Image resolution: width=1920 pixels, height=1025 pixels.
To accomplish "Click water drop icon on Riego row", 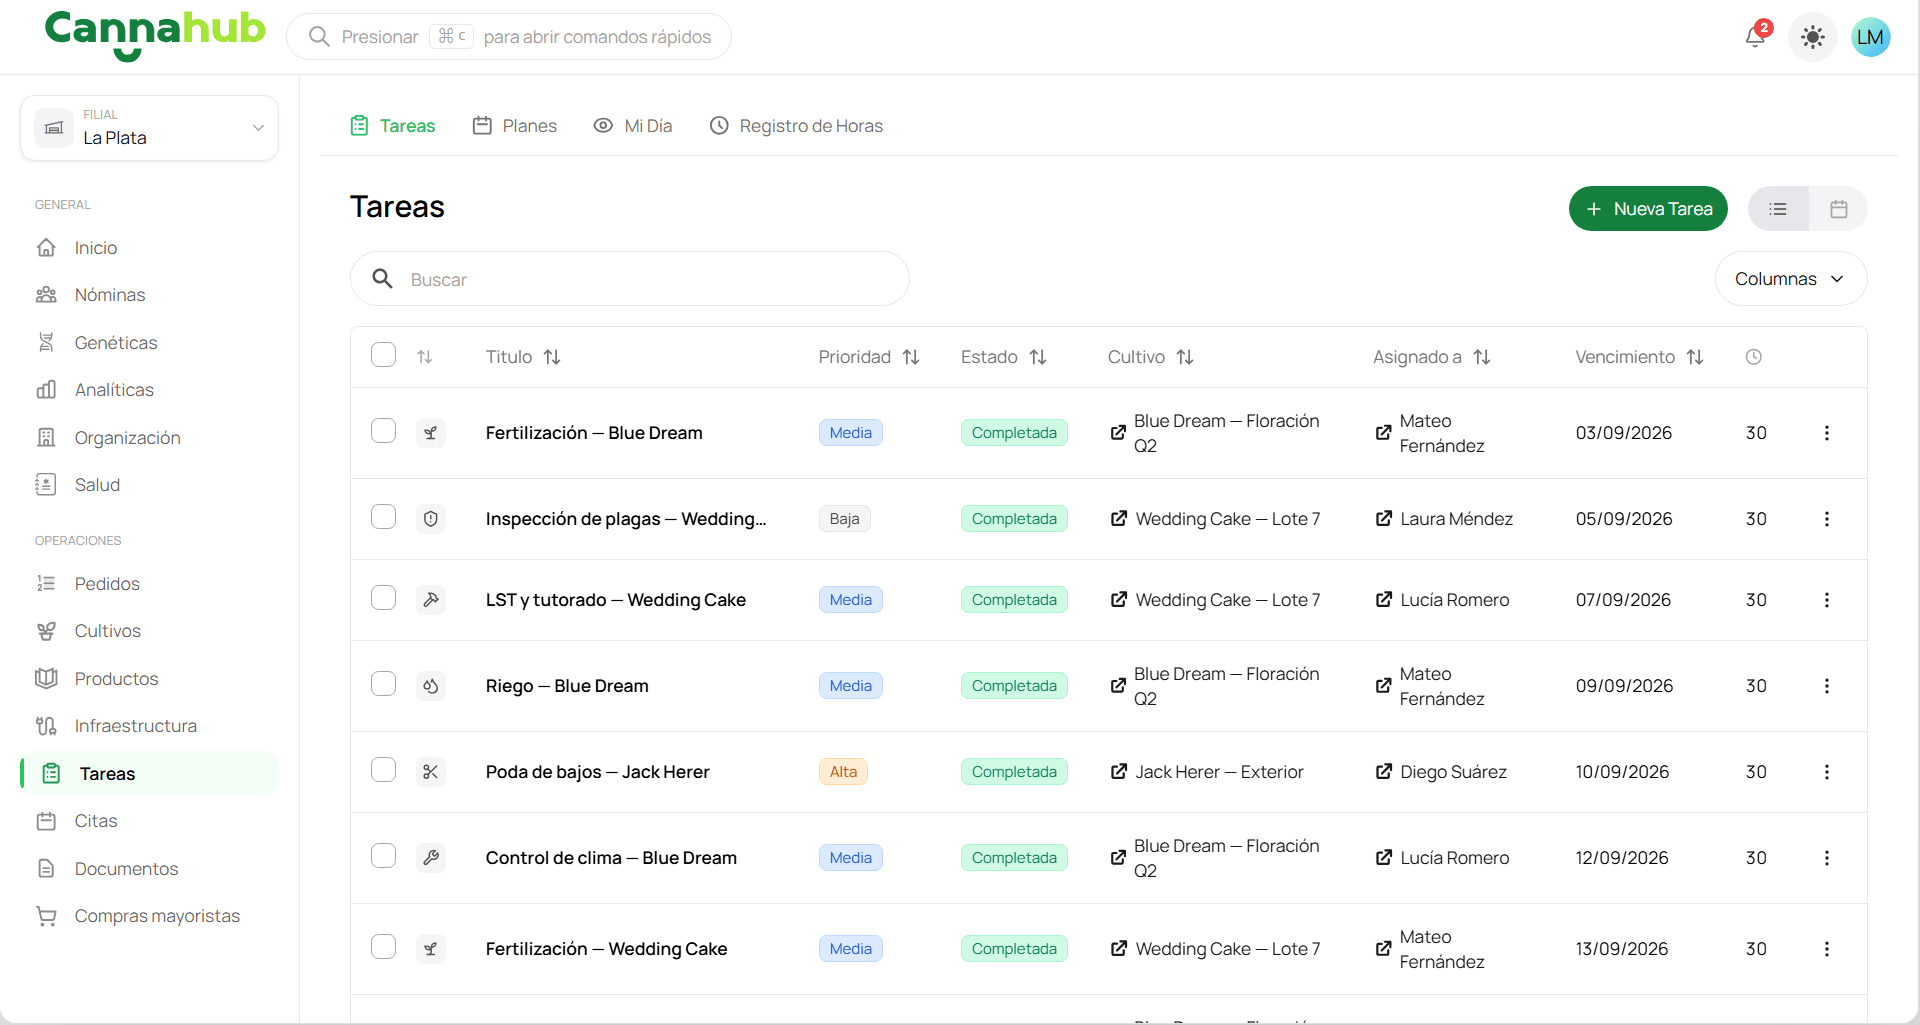I will pyautogui.click(x=431, y=686).
